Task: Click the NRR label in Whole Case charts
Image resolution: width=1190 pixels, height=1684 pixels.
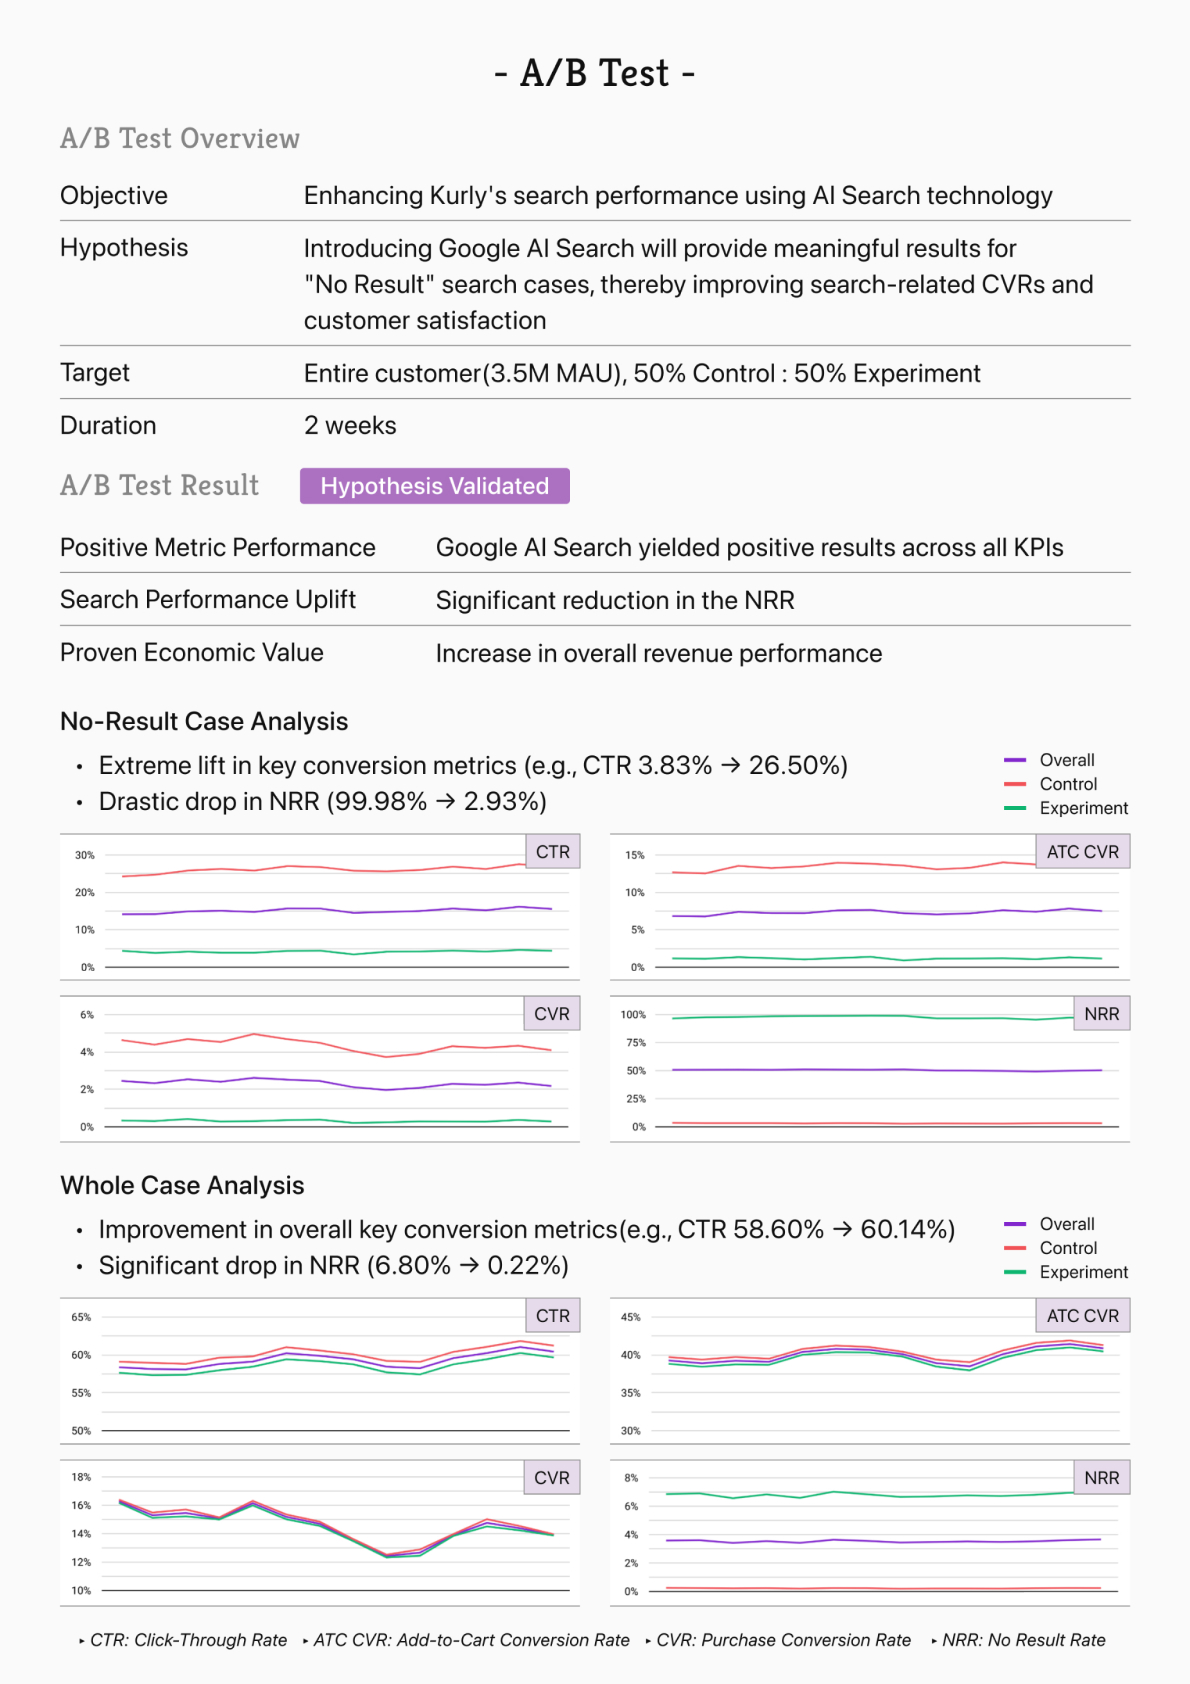Action: pyautogui.click(x=1101, y=1478)
